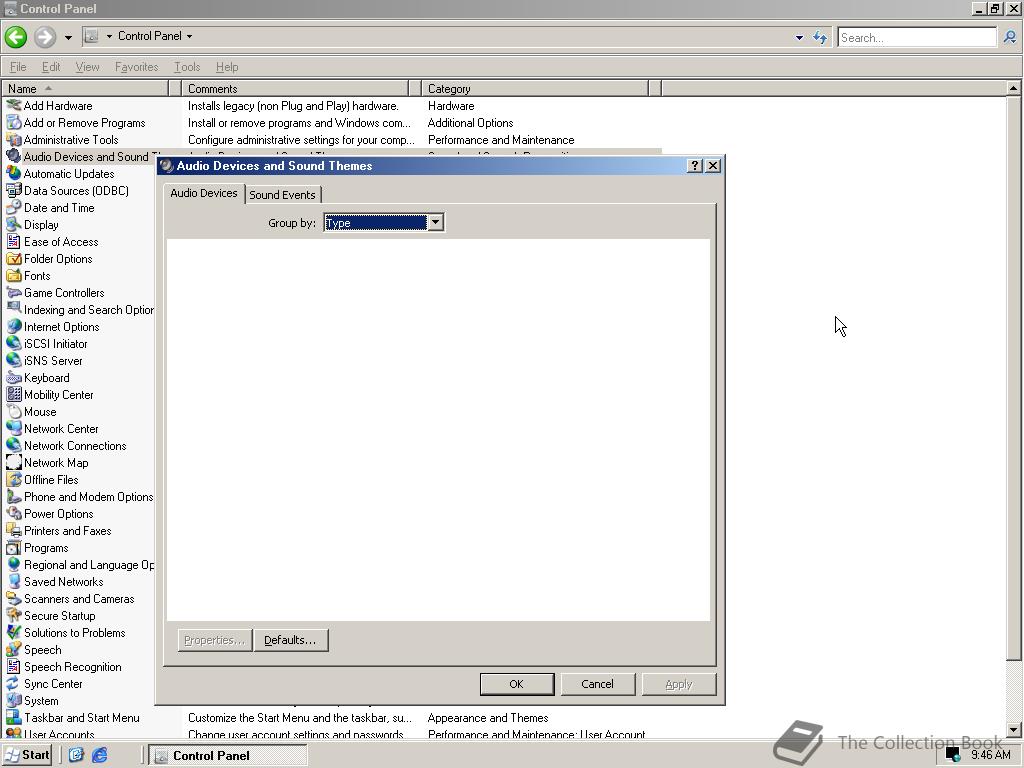This screenshot has height=768, width=1024.
Task: Open the address bar history dropdown
Action: point(799,37)
